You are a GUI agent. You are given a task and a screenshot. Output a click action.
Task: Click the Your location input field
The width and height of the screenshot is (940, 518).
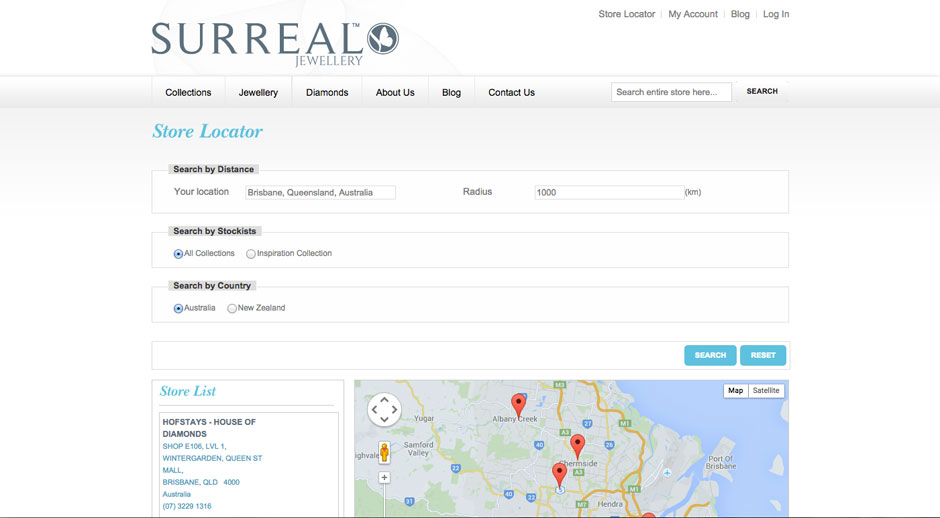[x=320, y=192]
